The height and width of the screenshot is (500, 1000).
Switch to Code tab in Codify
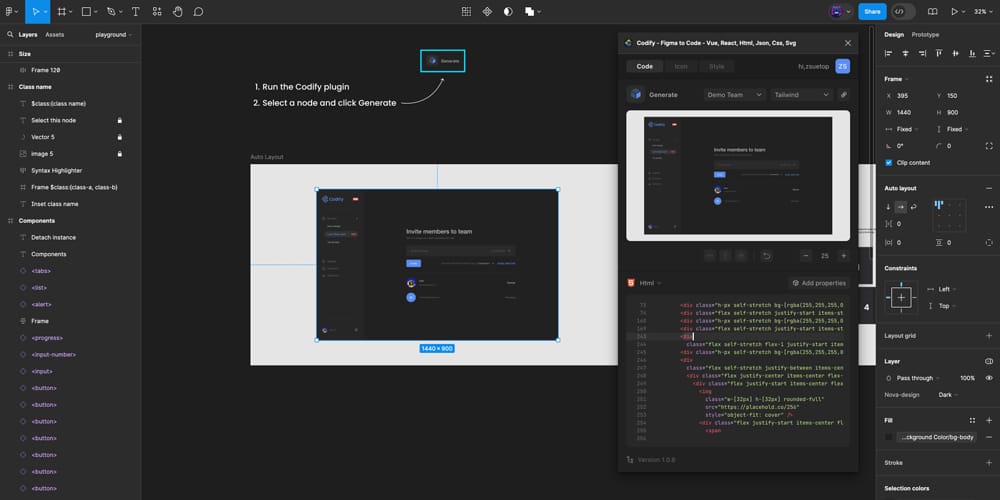point(645,66)
